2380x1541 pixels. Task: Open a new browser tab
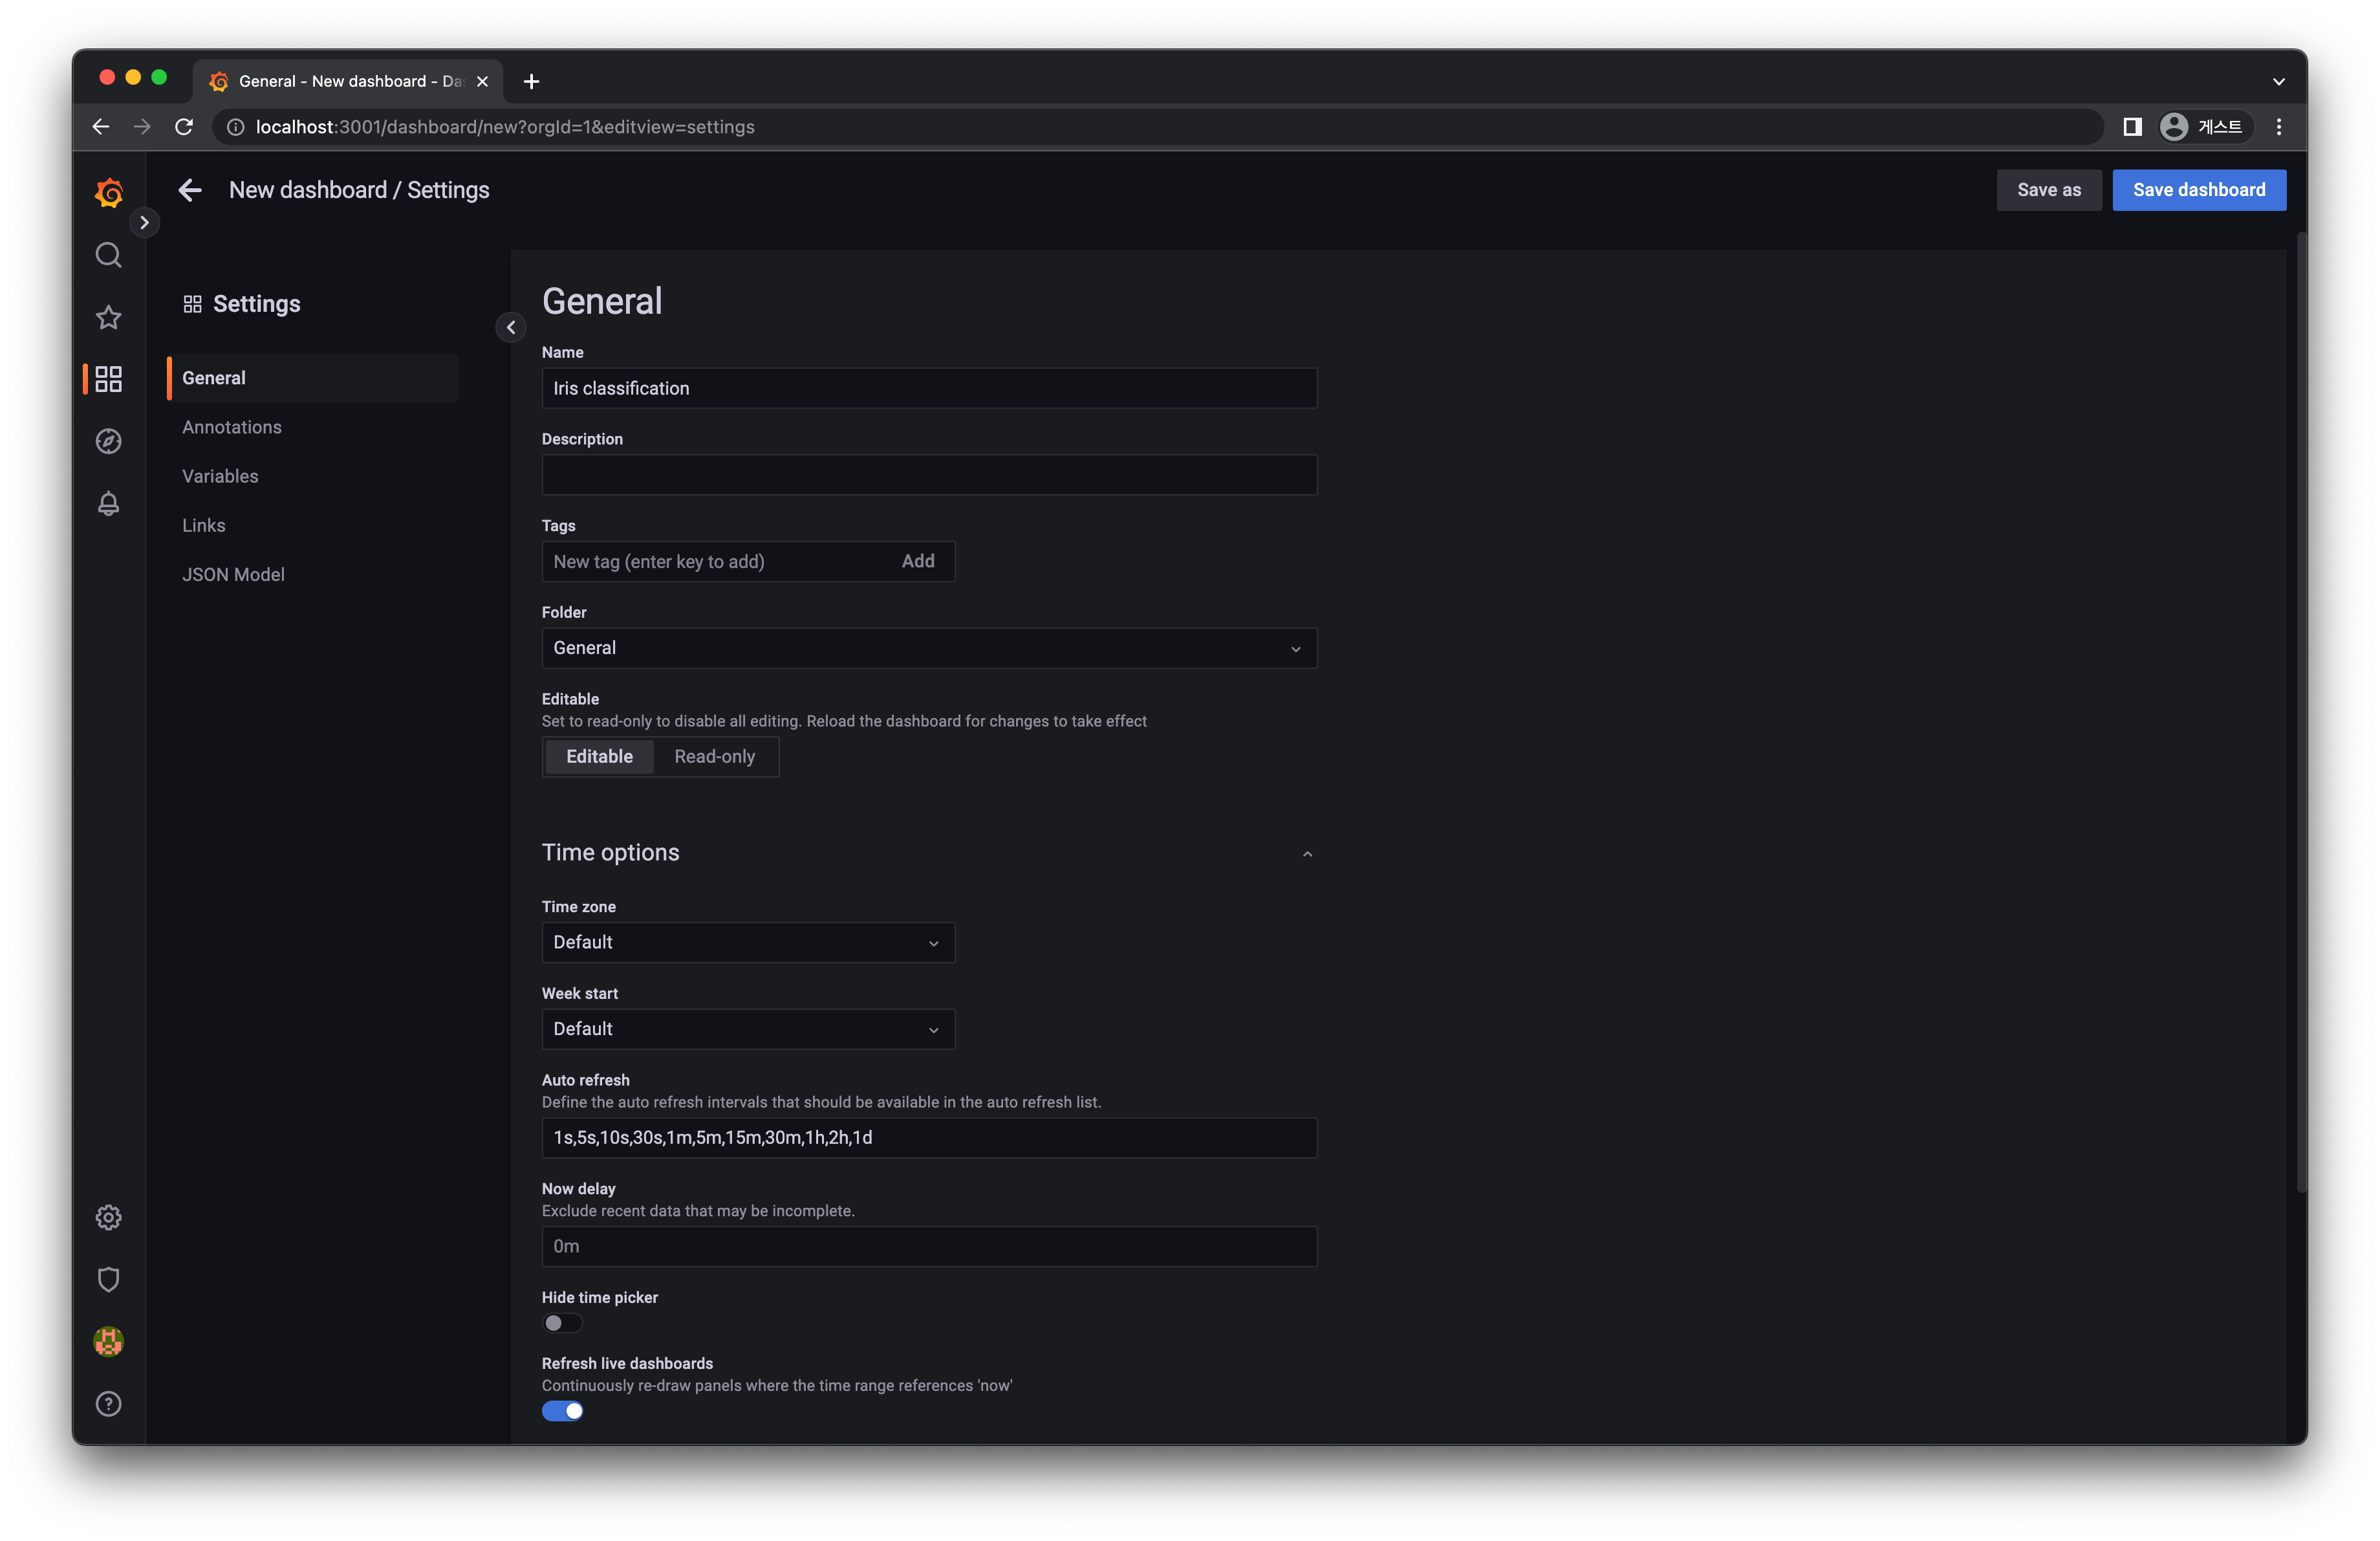point(532,82)
